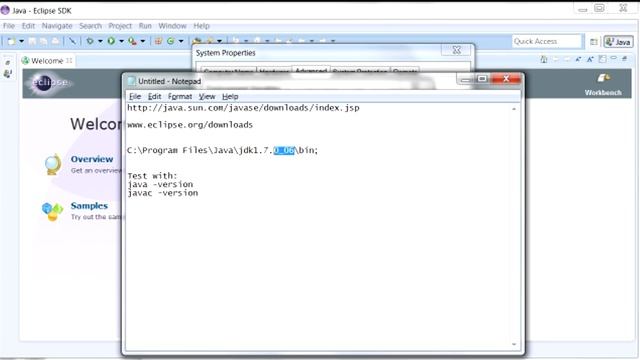The width and height of the screenshot is (640, 360).
Task: Close the System Properties dialog
Action: pyautogui.click(x=457, y=50)
